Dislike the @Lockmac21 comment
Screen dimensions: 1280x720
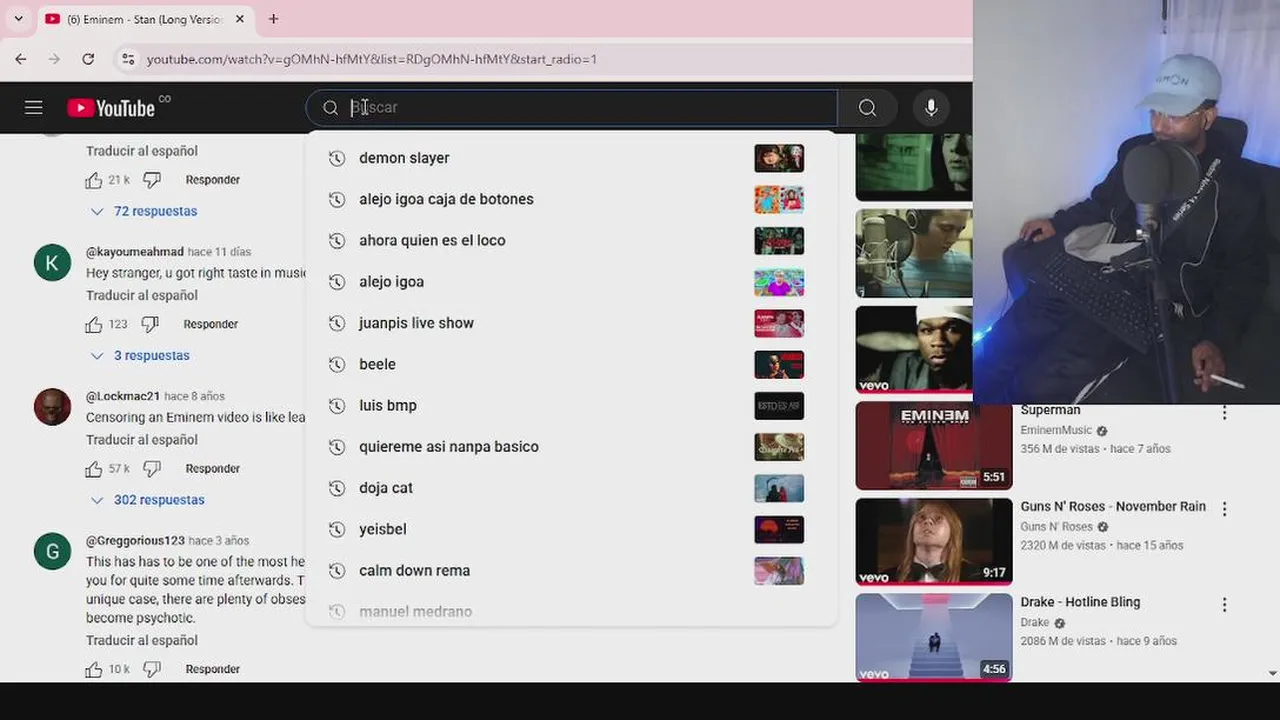152,469
